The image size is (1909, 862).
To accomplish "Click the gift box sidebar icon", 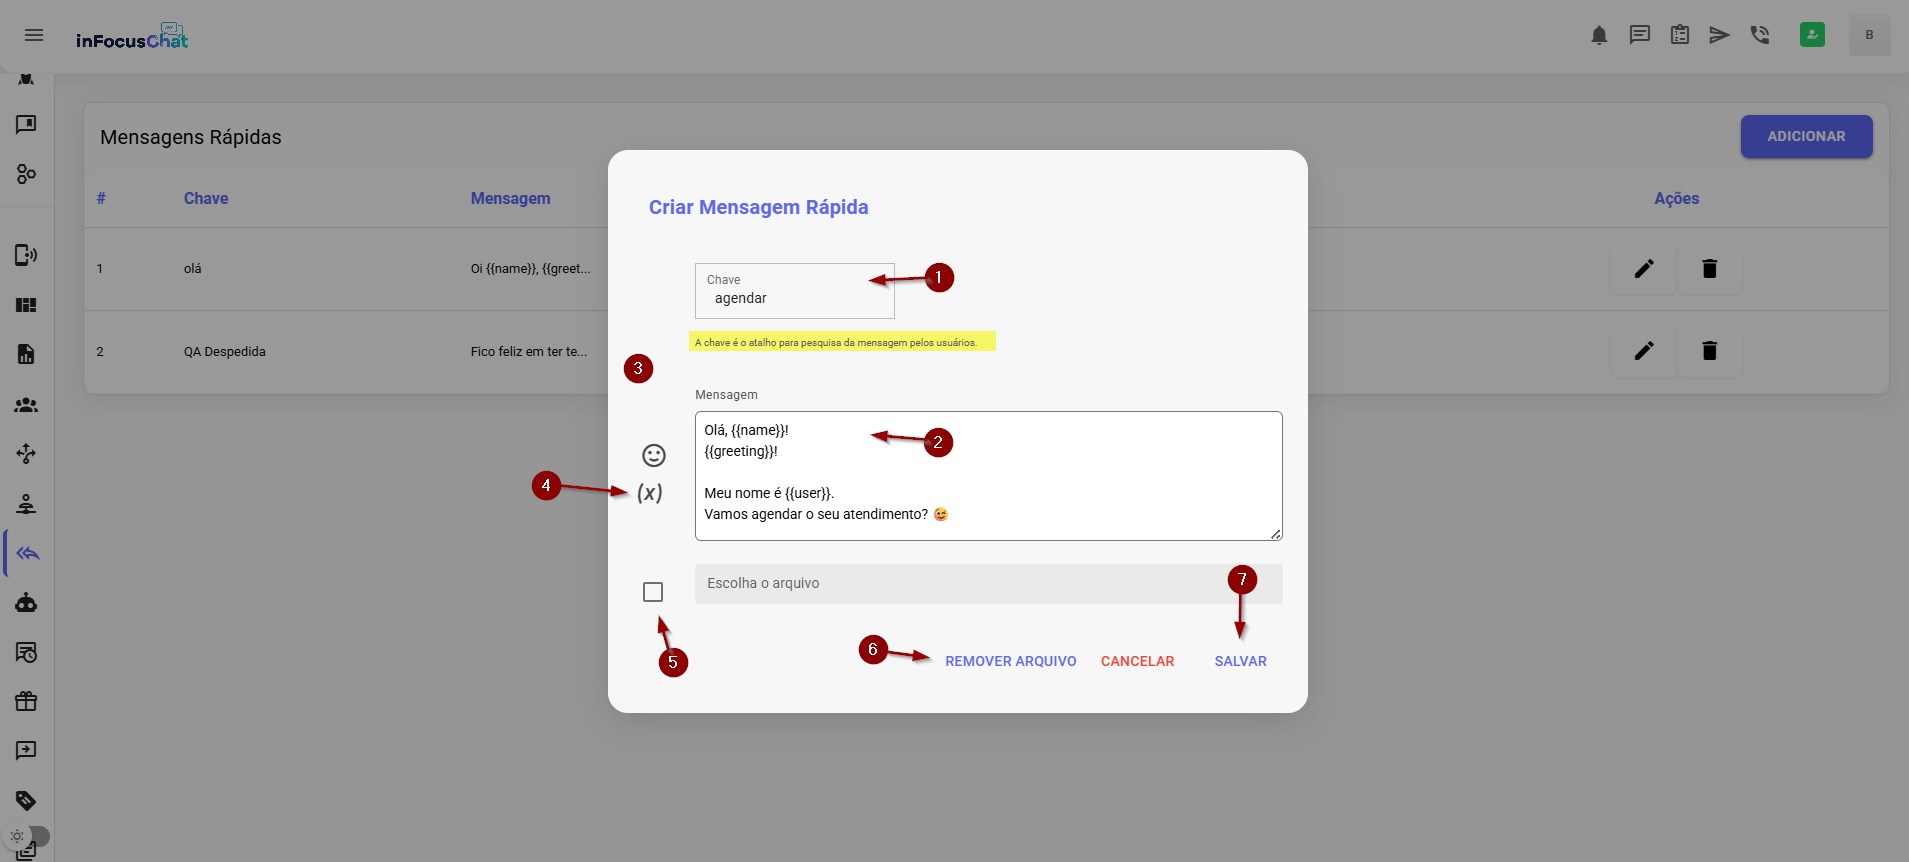I will pyautogui.click(x=27, y=701).
